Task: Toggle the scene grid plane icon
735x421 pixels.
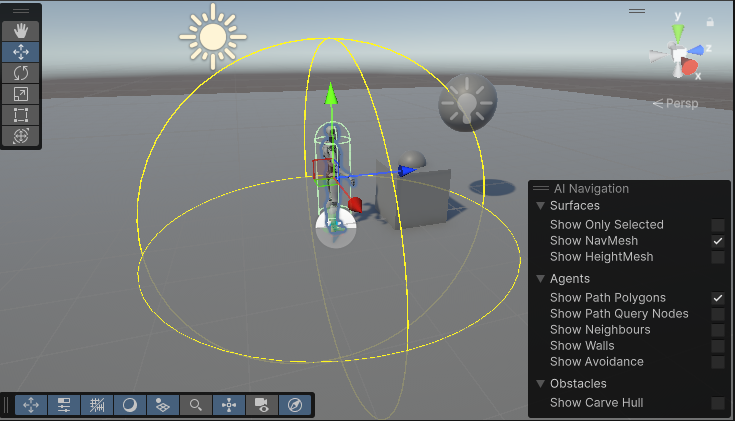Action: click(x=163, y=405)
